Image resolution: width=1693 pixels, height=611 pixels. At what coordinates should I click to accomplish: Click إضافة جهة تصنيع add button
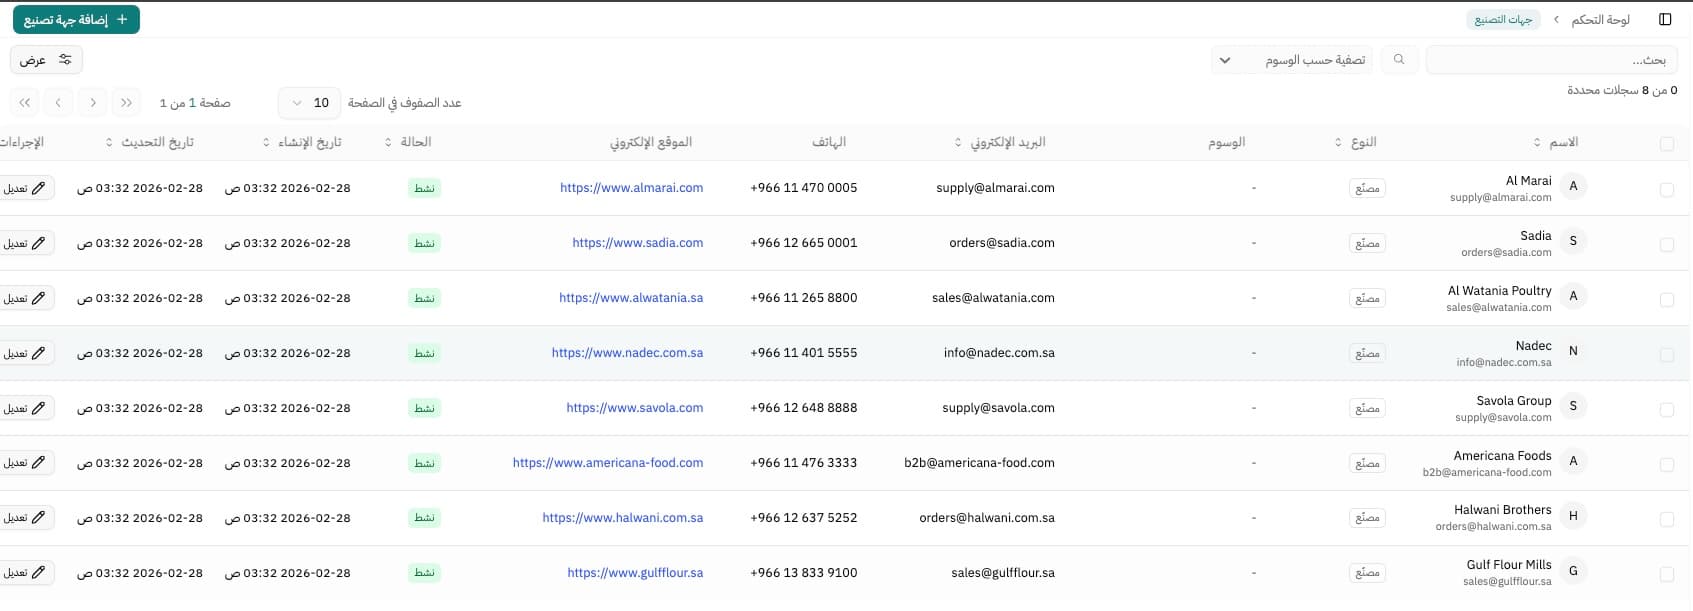pos(76,19)
